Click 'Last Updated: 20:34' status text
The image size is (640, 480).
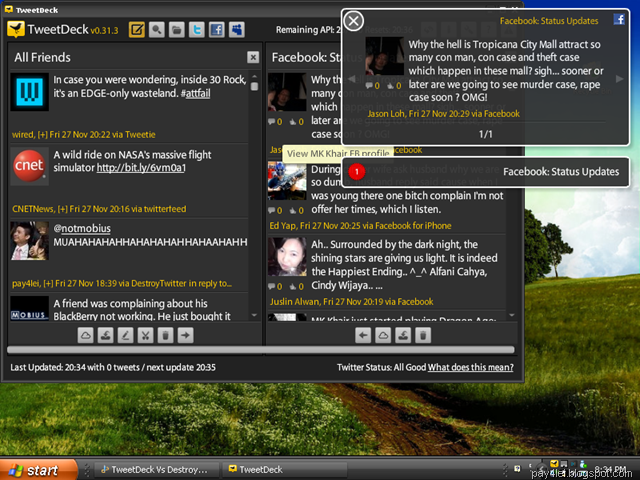(113, 367)
